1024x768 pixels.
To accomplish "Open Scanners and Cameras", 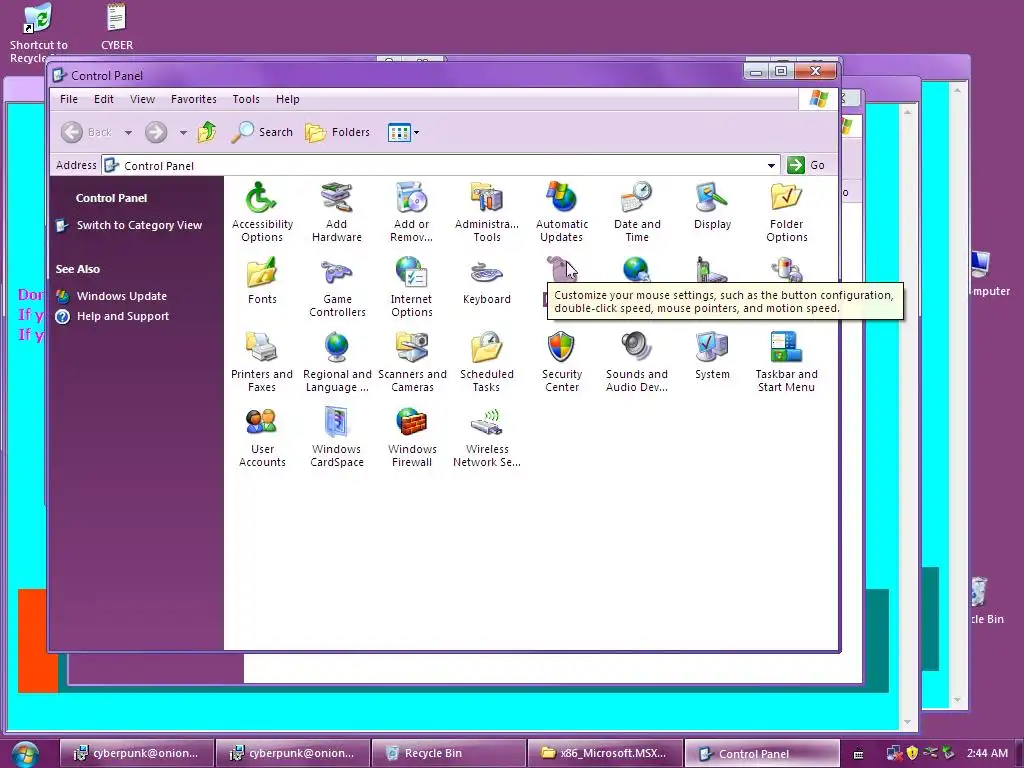I will (x=412, y=362).
